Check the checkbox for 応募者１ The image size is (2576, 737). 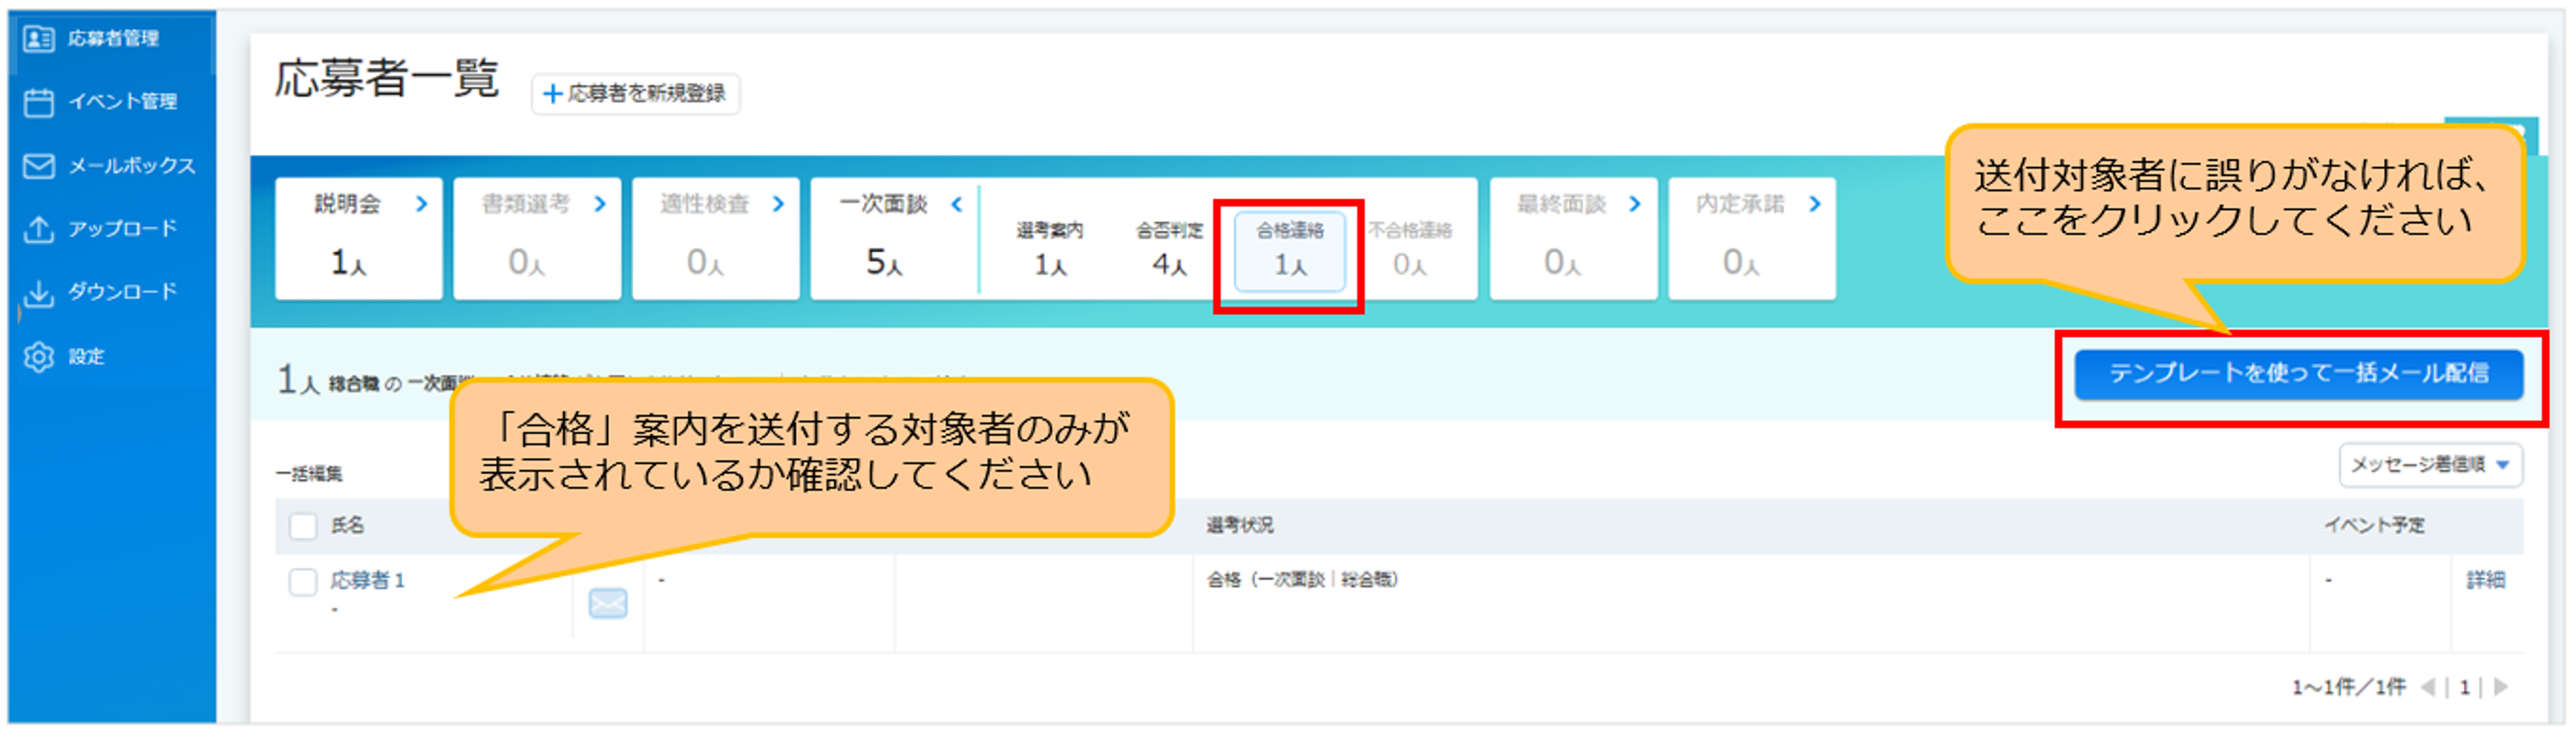(x=303, y=583)
